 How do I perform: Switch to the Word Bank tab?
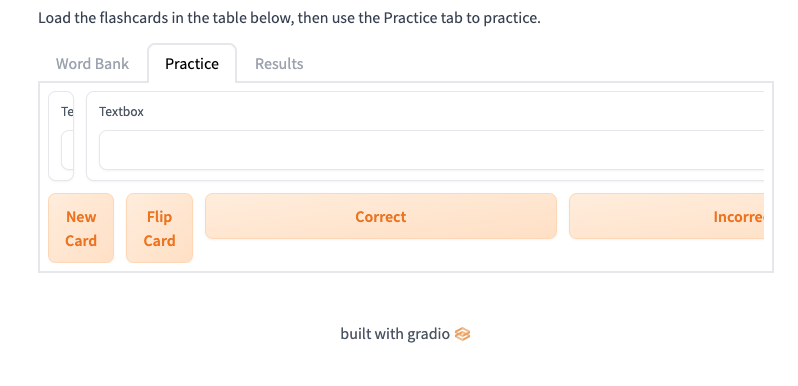point(92,64)
